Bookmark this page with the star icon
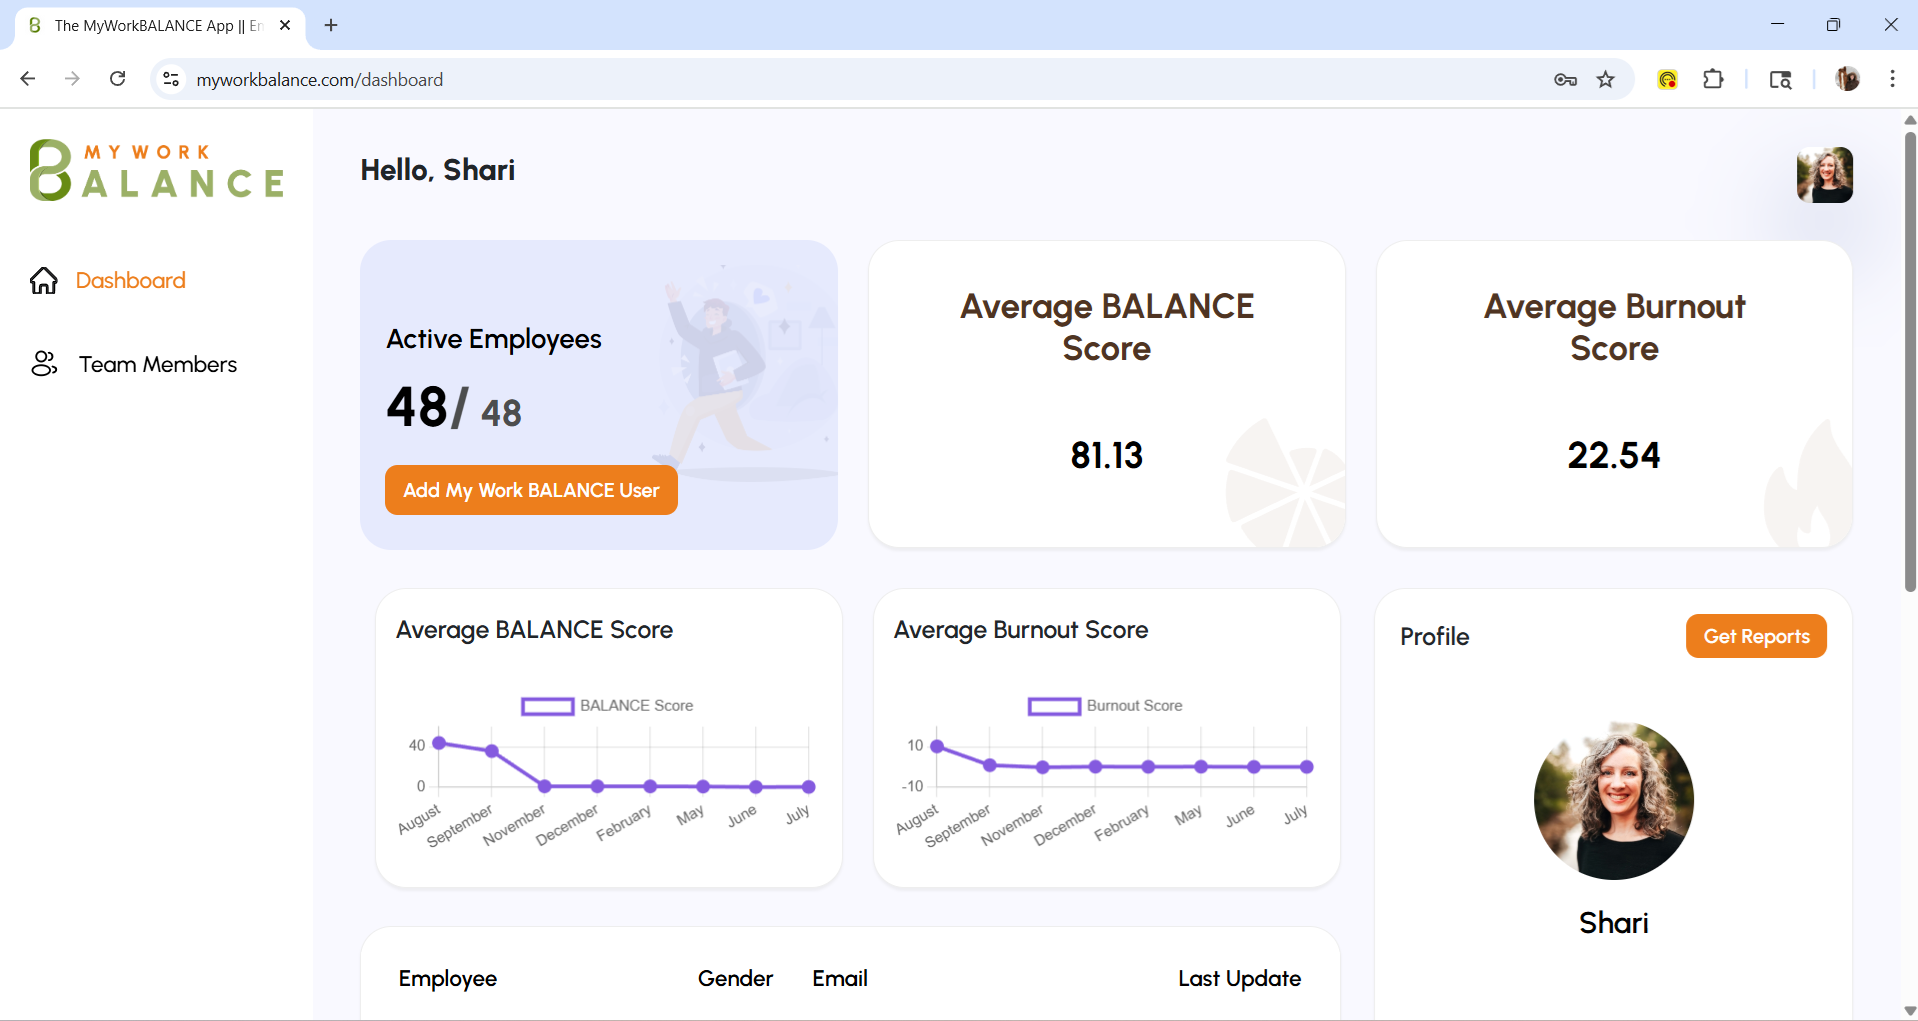Image resolution: width=1918 pixels, height=1021 pixels. [x=1606, y=80]
